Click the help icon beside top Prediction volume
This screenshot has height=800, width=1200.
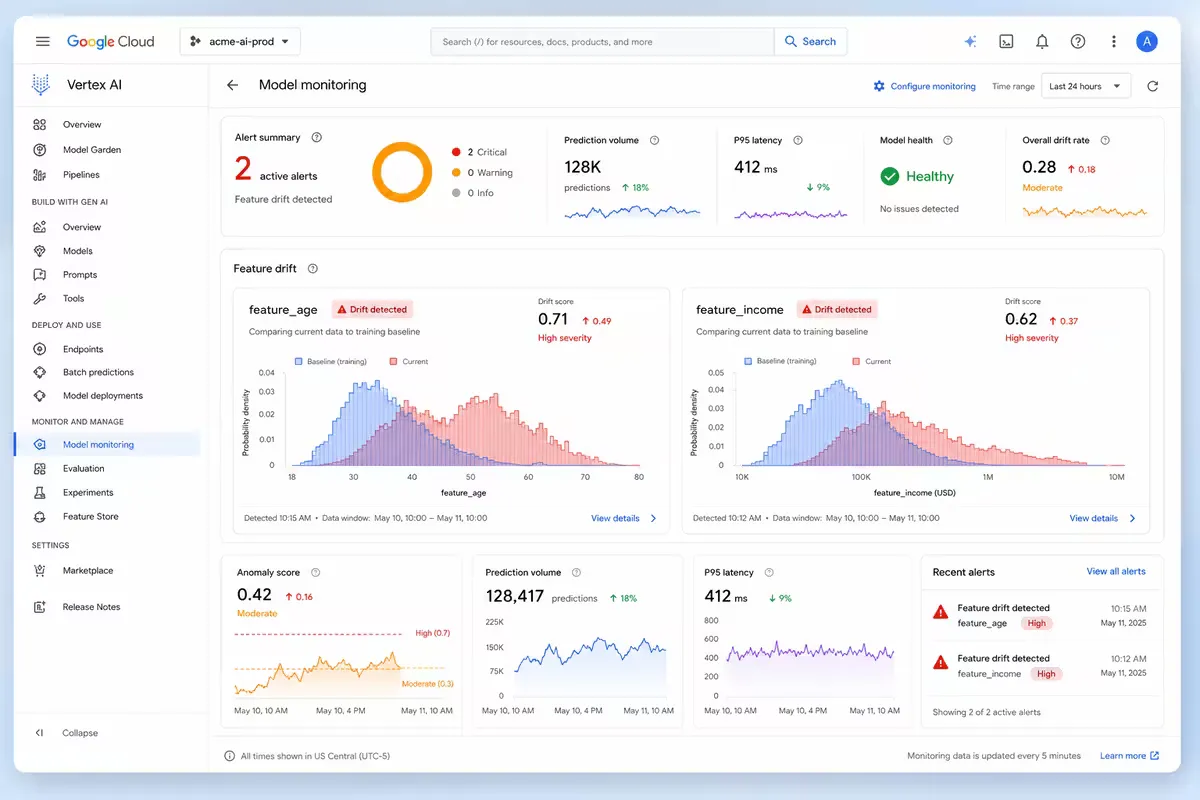pos(655,140)
